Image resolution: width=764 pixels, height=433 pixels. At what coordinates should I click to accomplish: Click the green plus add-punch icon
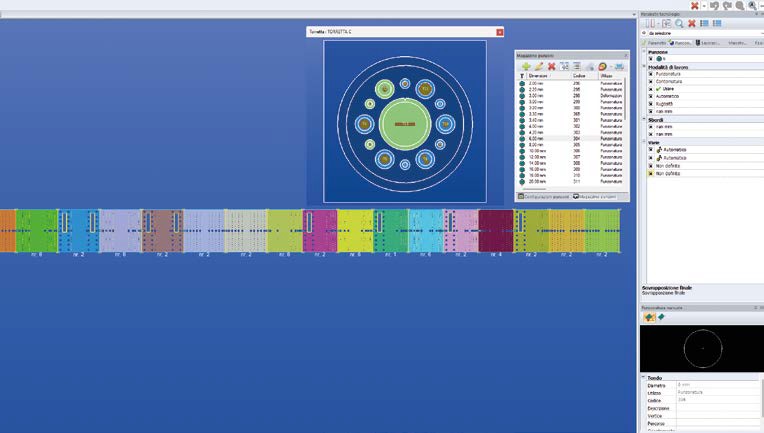pos(526,66)
